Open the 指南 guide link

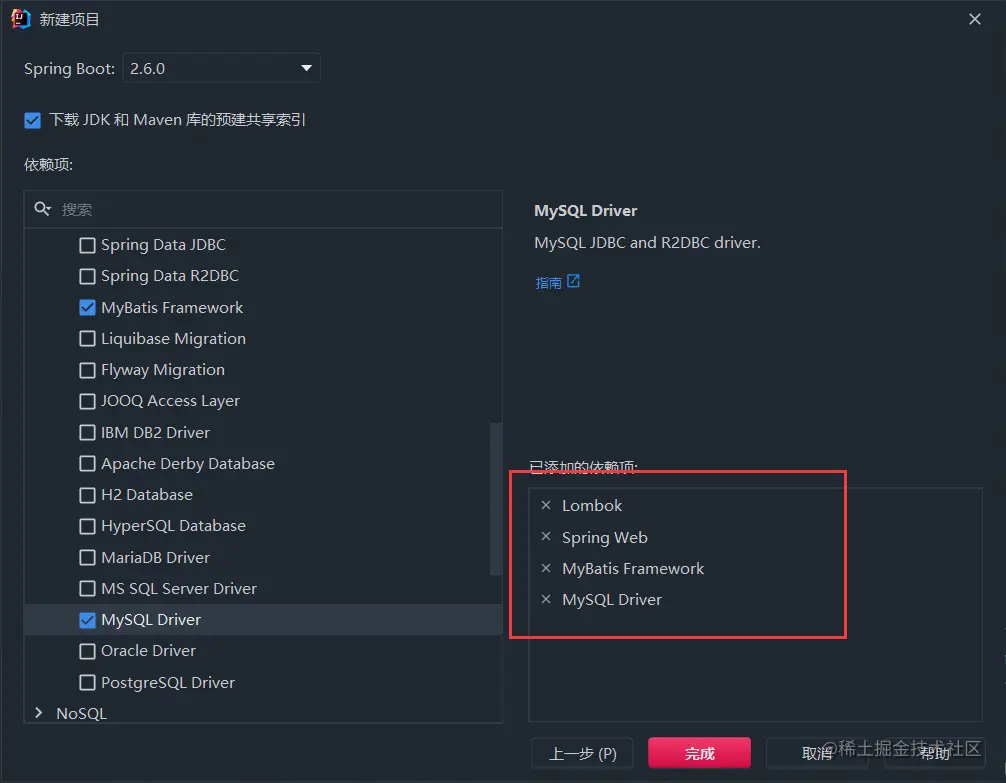(549, 282)
